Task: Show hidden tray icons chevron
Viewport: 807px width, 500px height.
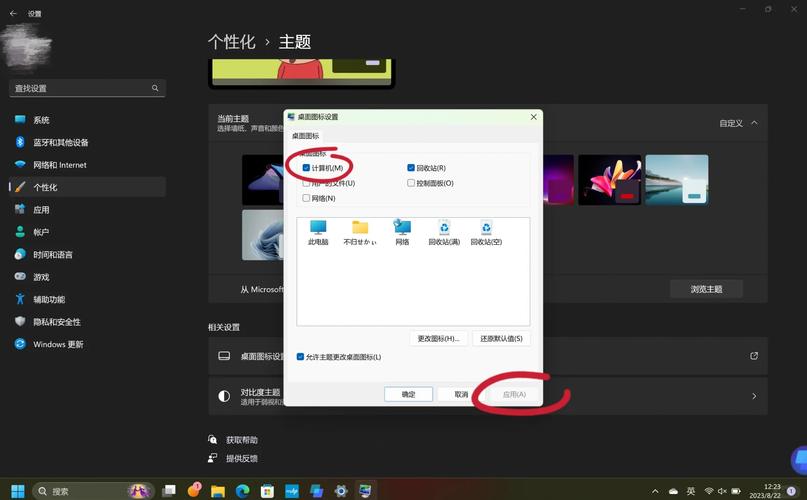Action: pos(655,491)
